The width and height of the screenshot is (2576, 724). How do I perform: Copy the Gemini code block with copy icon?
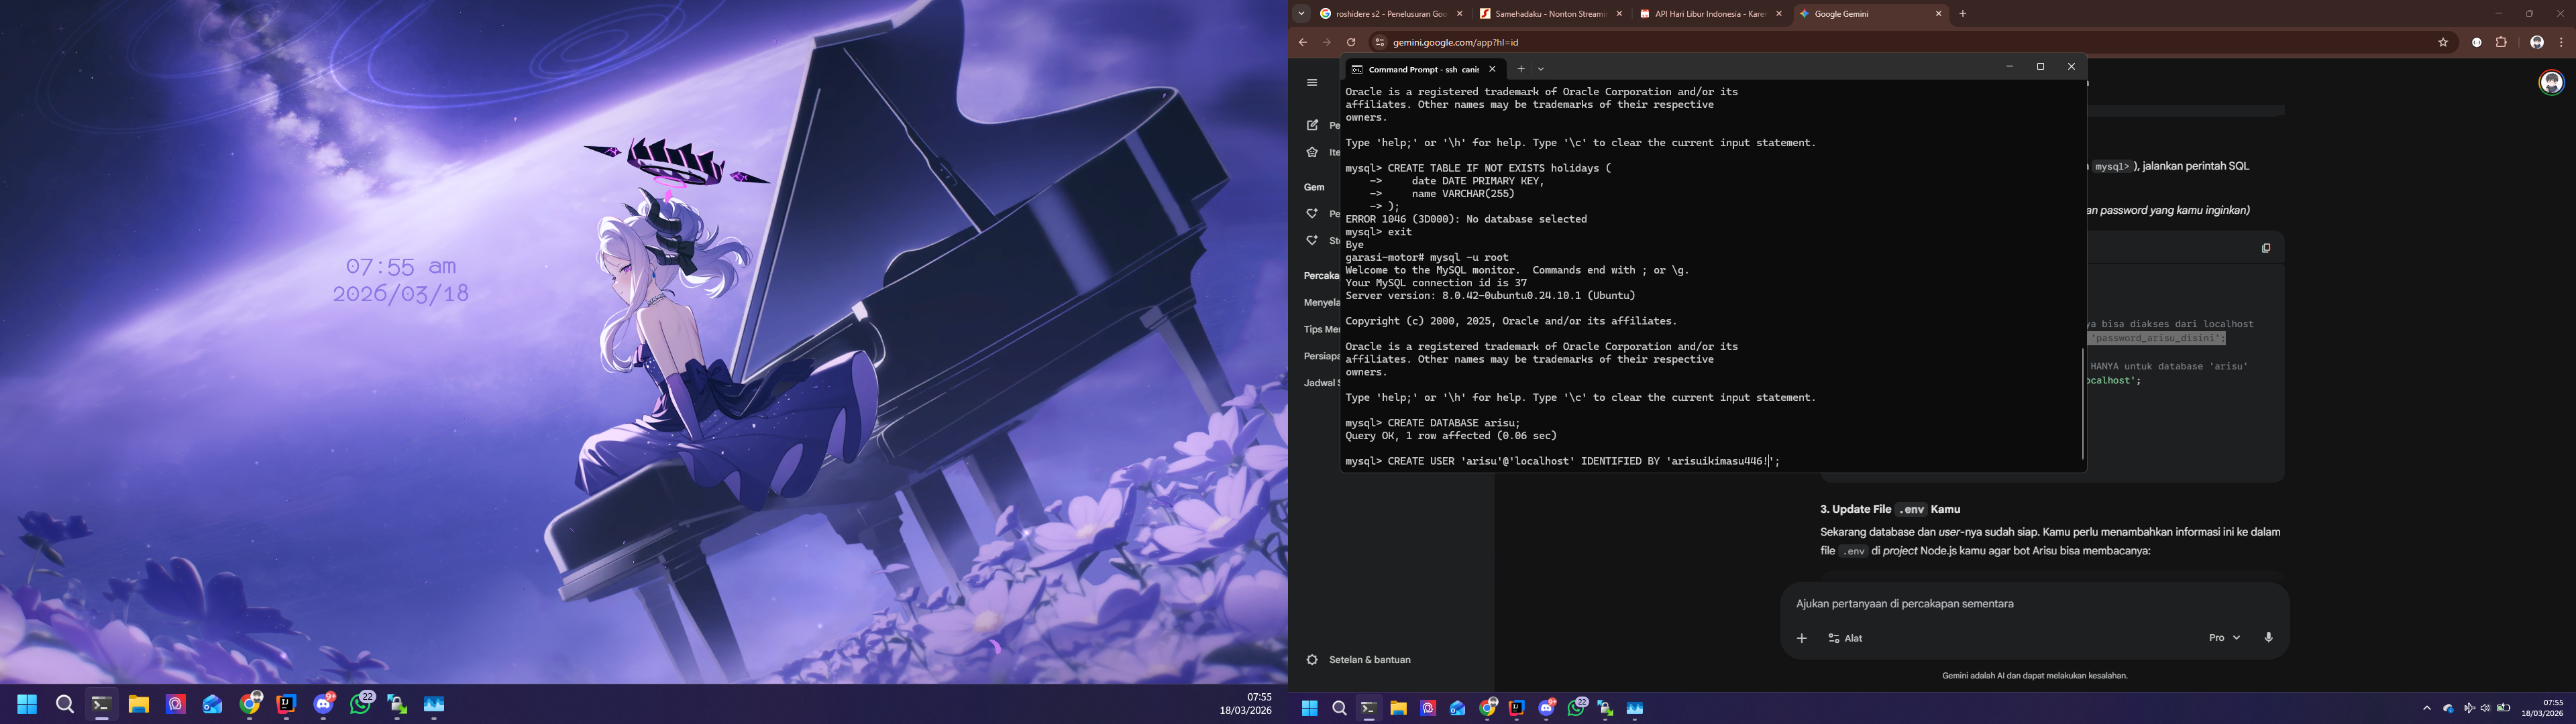coord(2266,248)
